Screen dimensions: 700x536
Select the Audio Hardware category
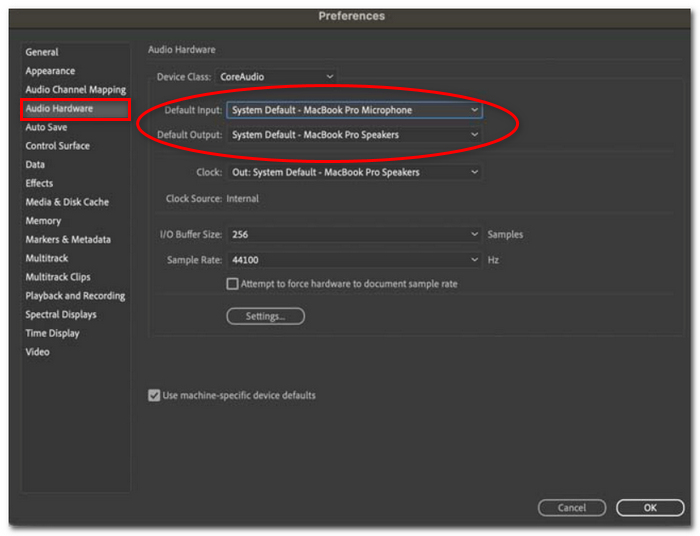click(x=75, y=109)
